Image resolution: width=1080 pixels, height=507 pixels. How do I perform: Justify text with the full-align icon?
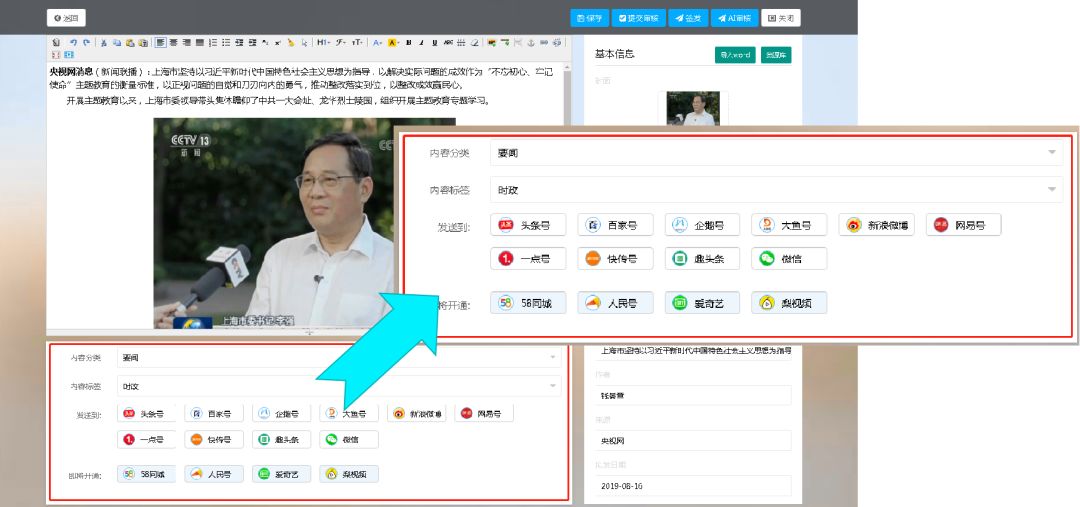point(200,43)
